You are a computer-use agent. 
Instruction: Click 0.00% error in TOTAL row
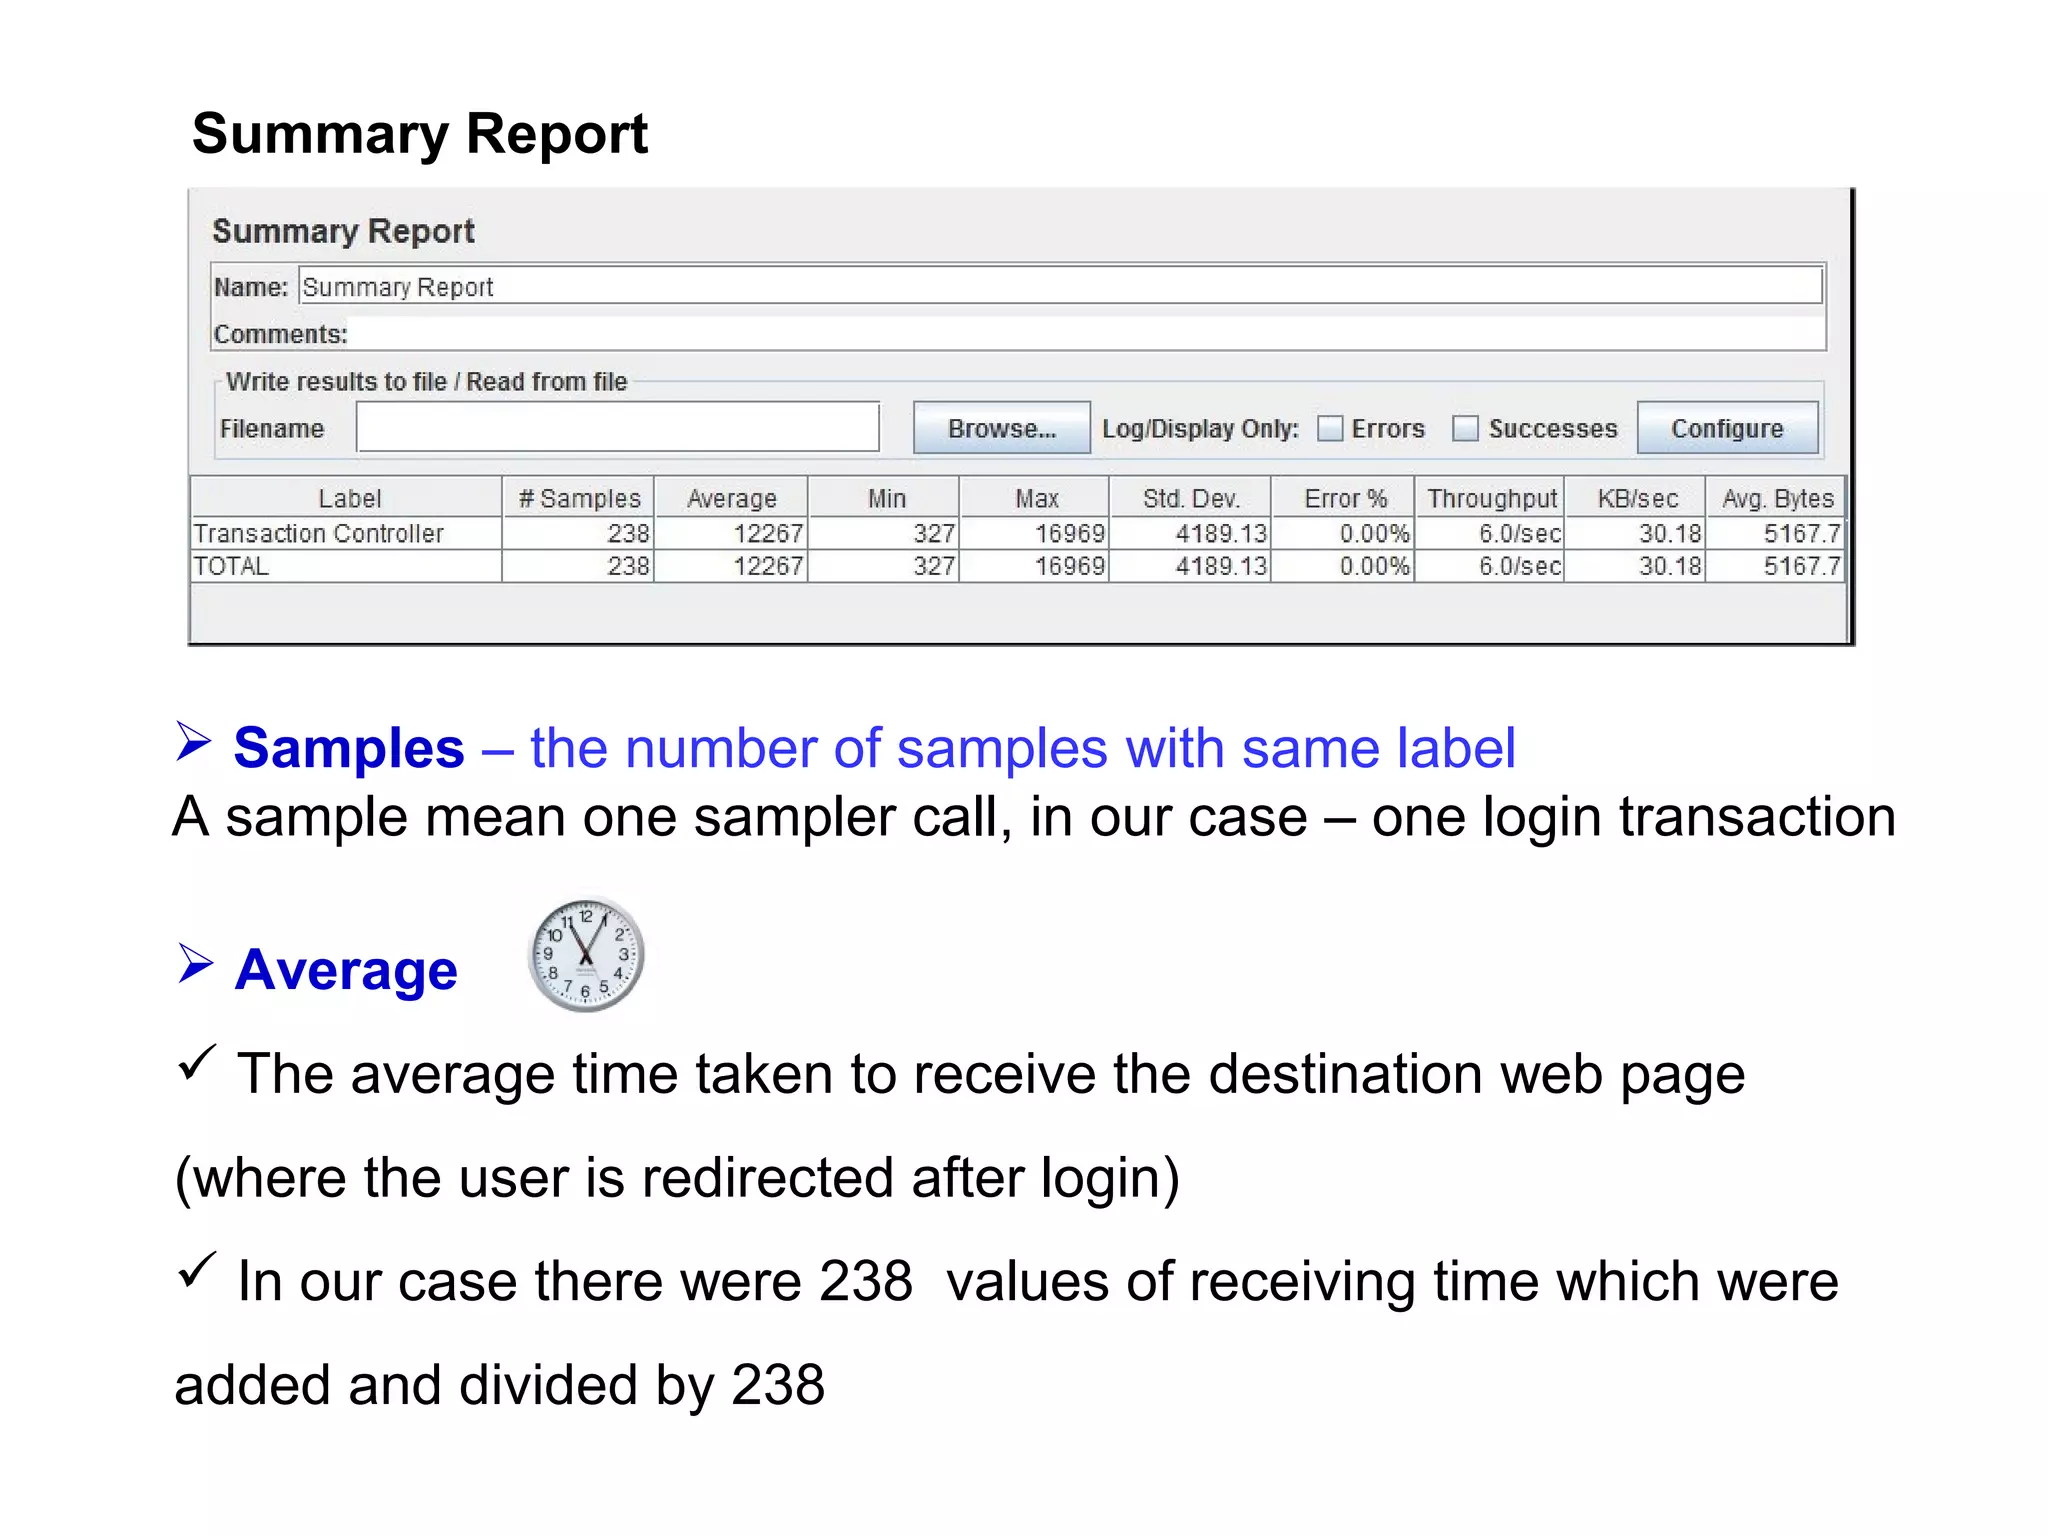(1375, 566)
